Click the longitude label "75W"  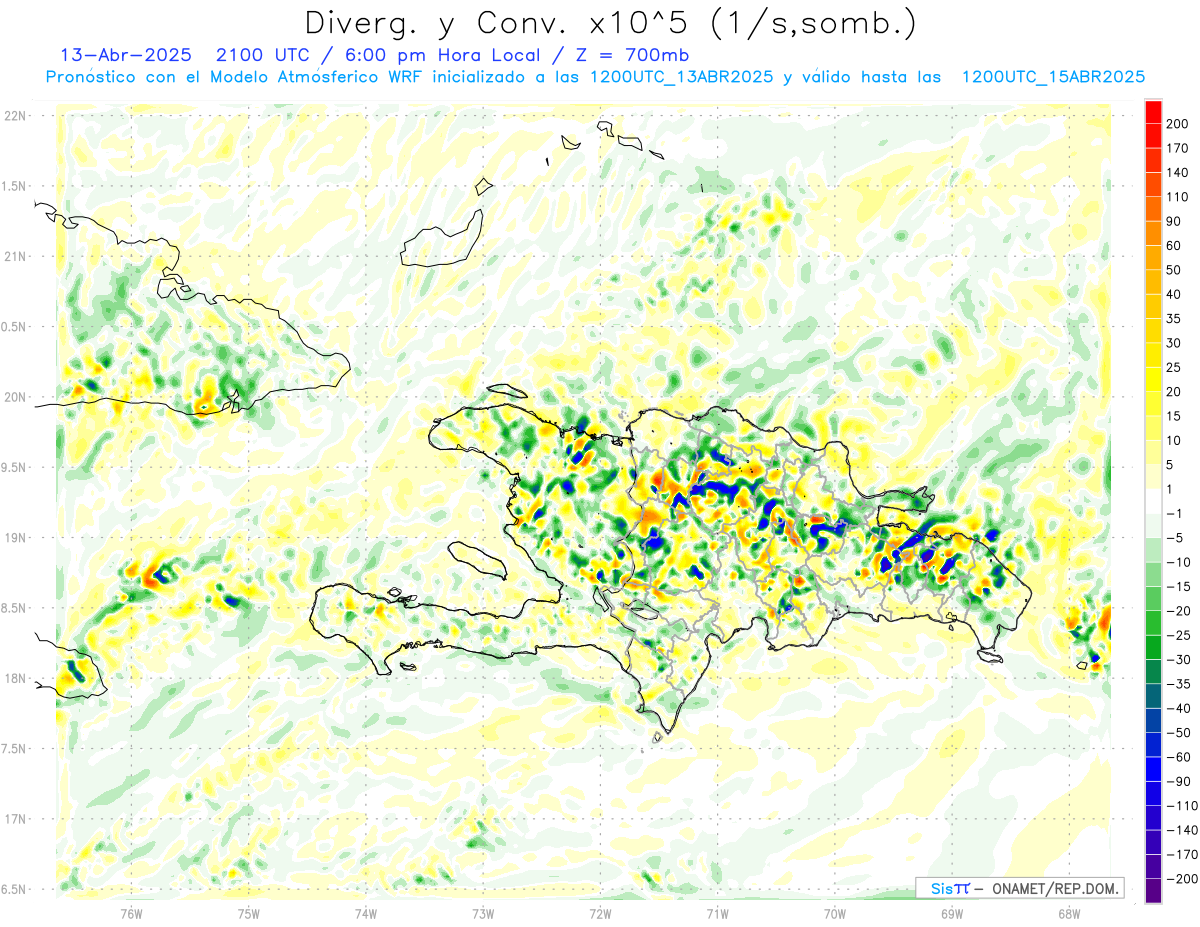tap(248, 913)
